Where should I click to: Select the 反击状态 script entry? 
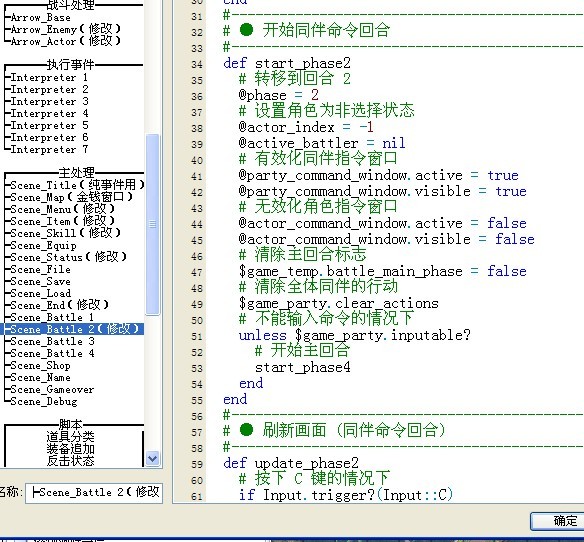coord(70,461)
